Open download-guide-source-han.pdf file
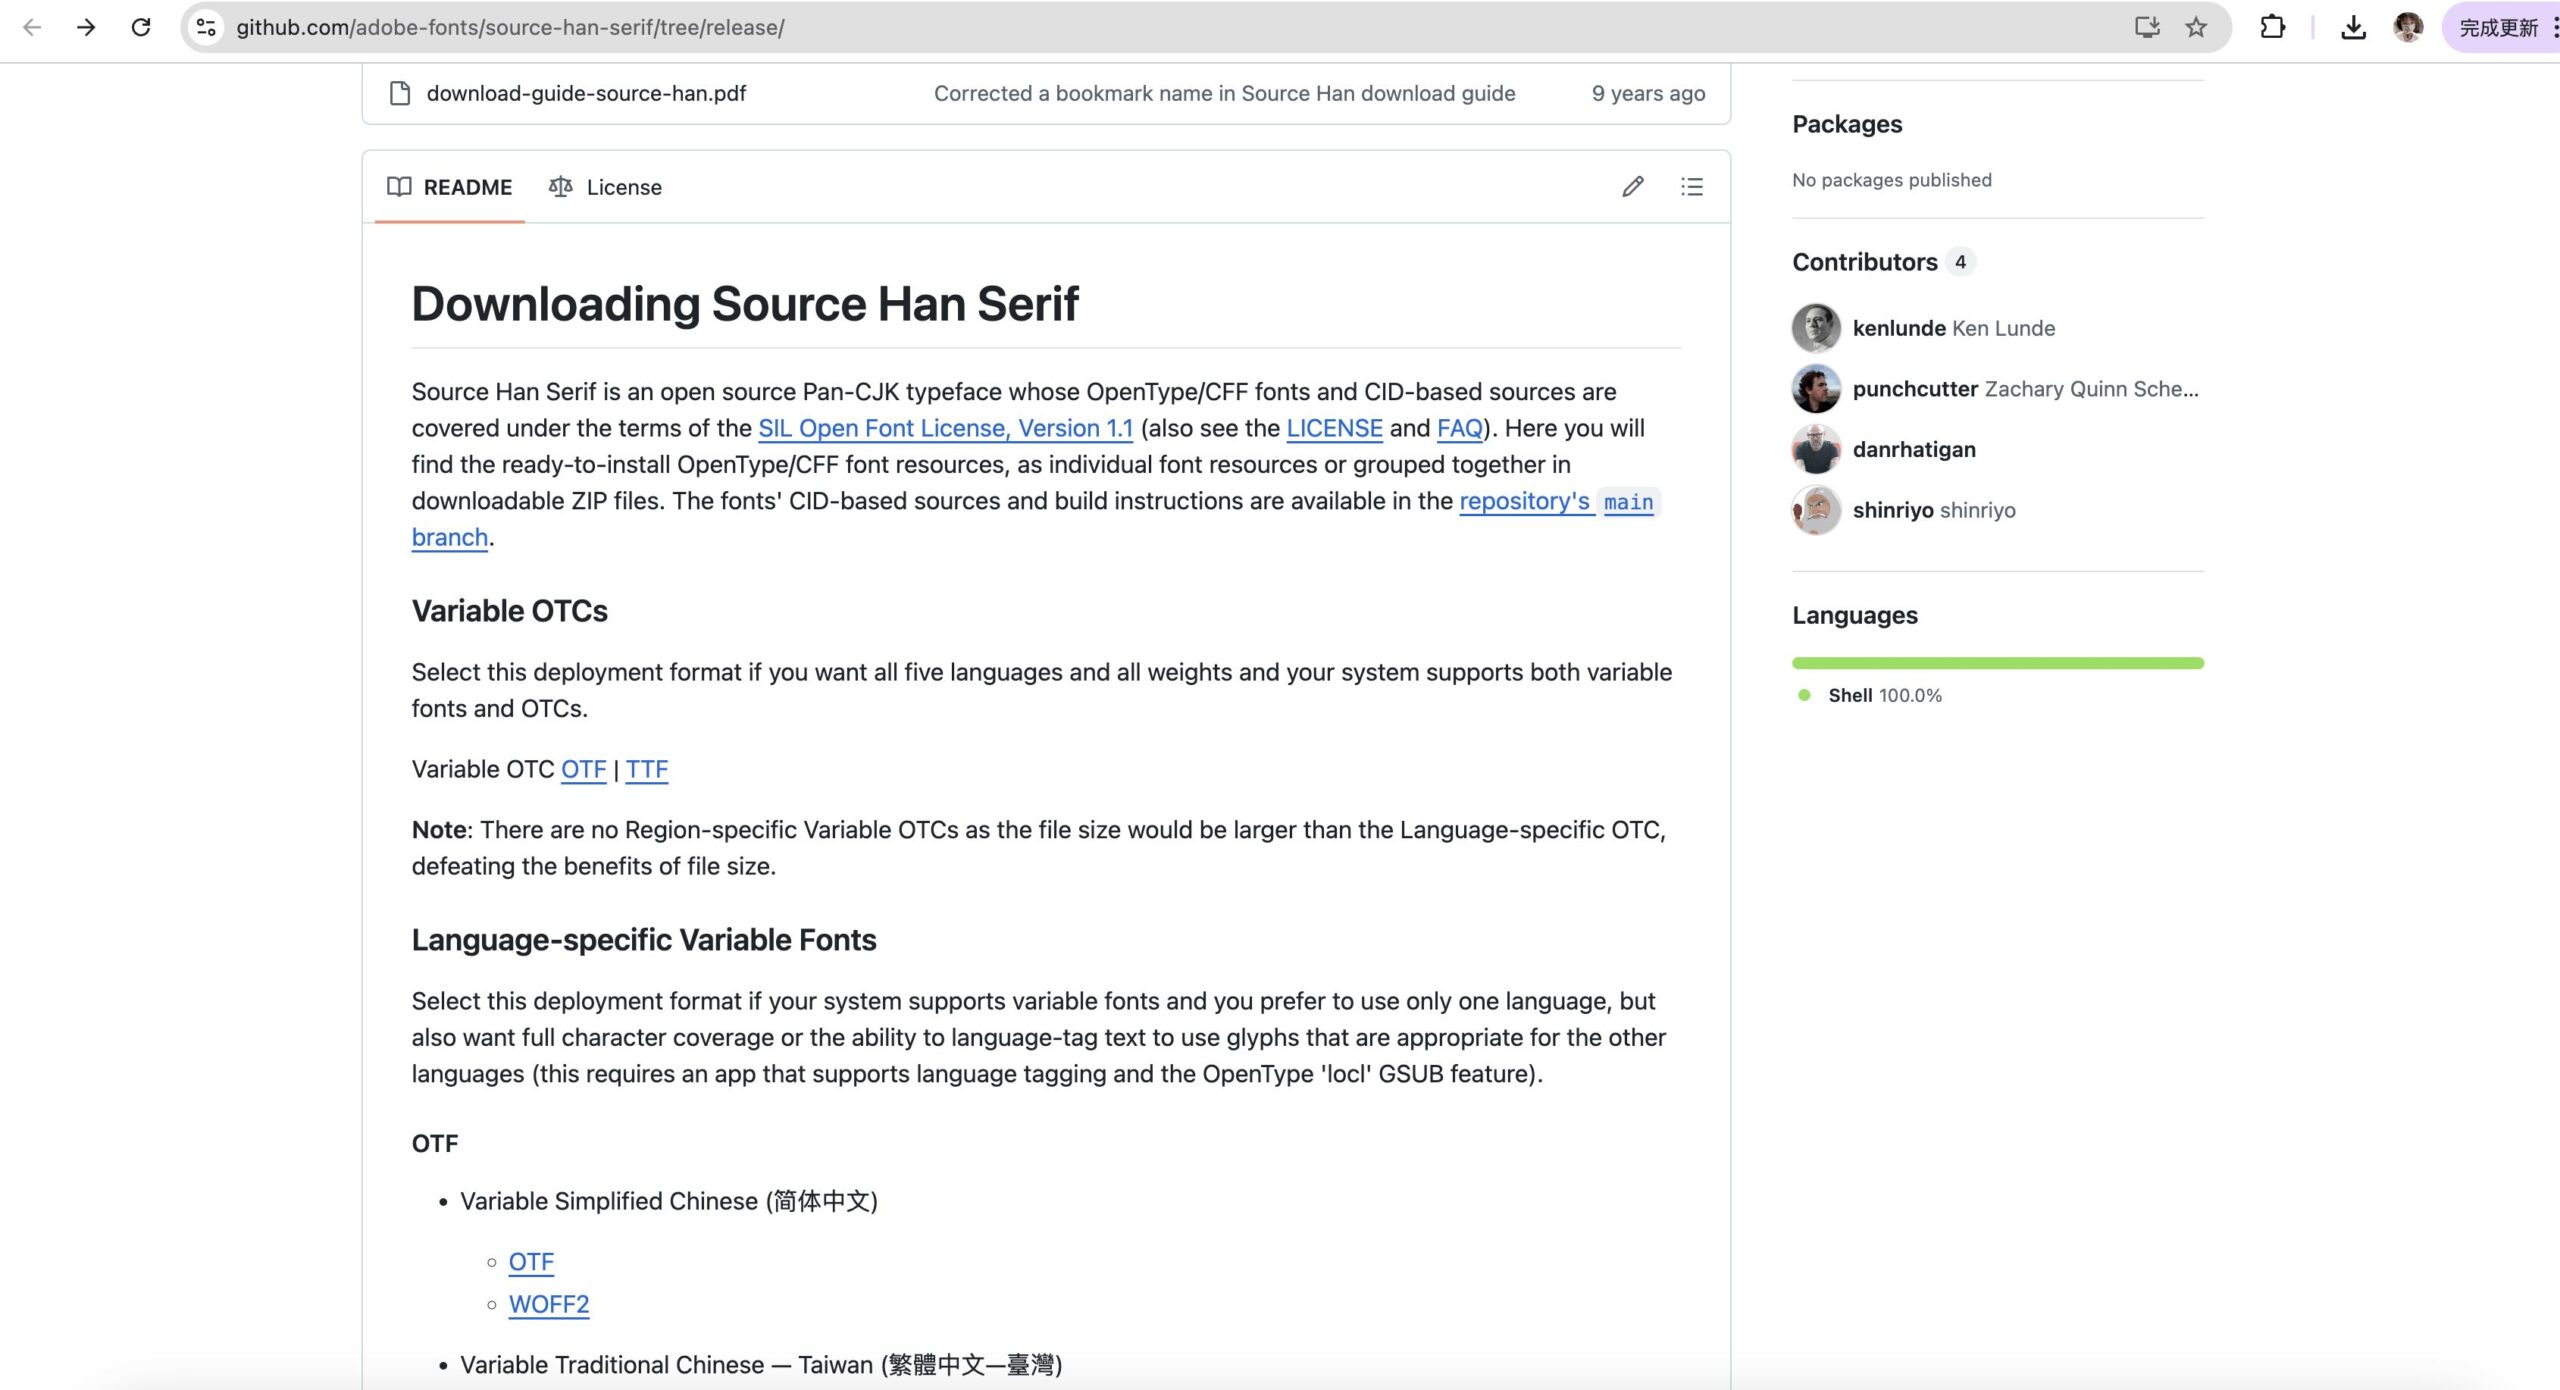This screenshot has width=2560, height=1390. (586, 93)
